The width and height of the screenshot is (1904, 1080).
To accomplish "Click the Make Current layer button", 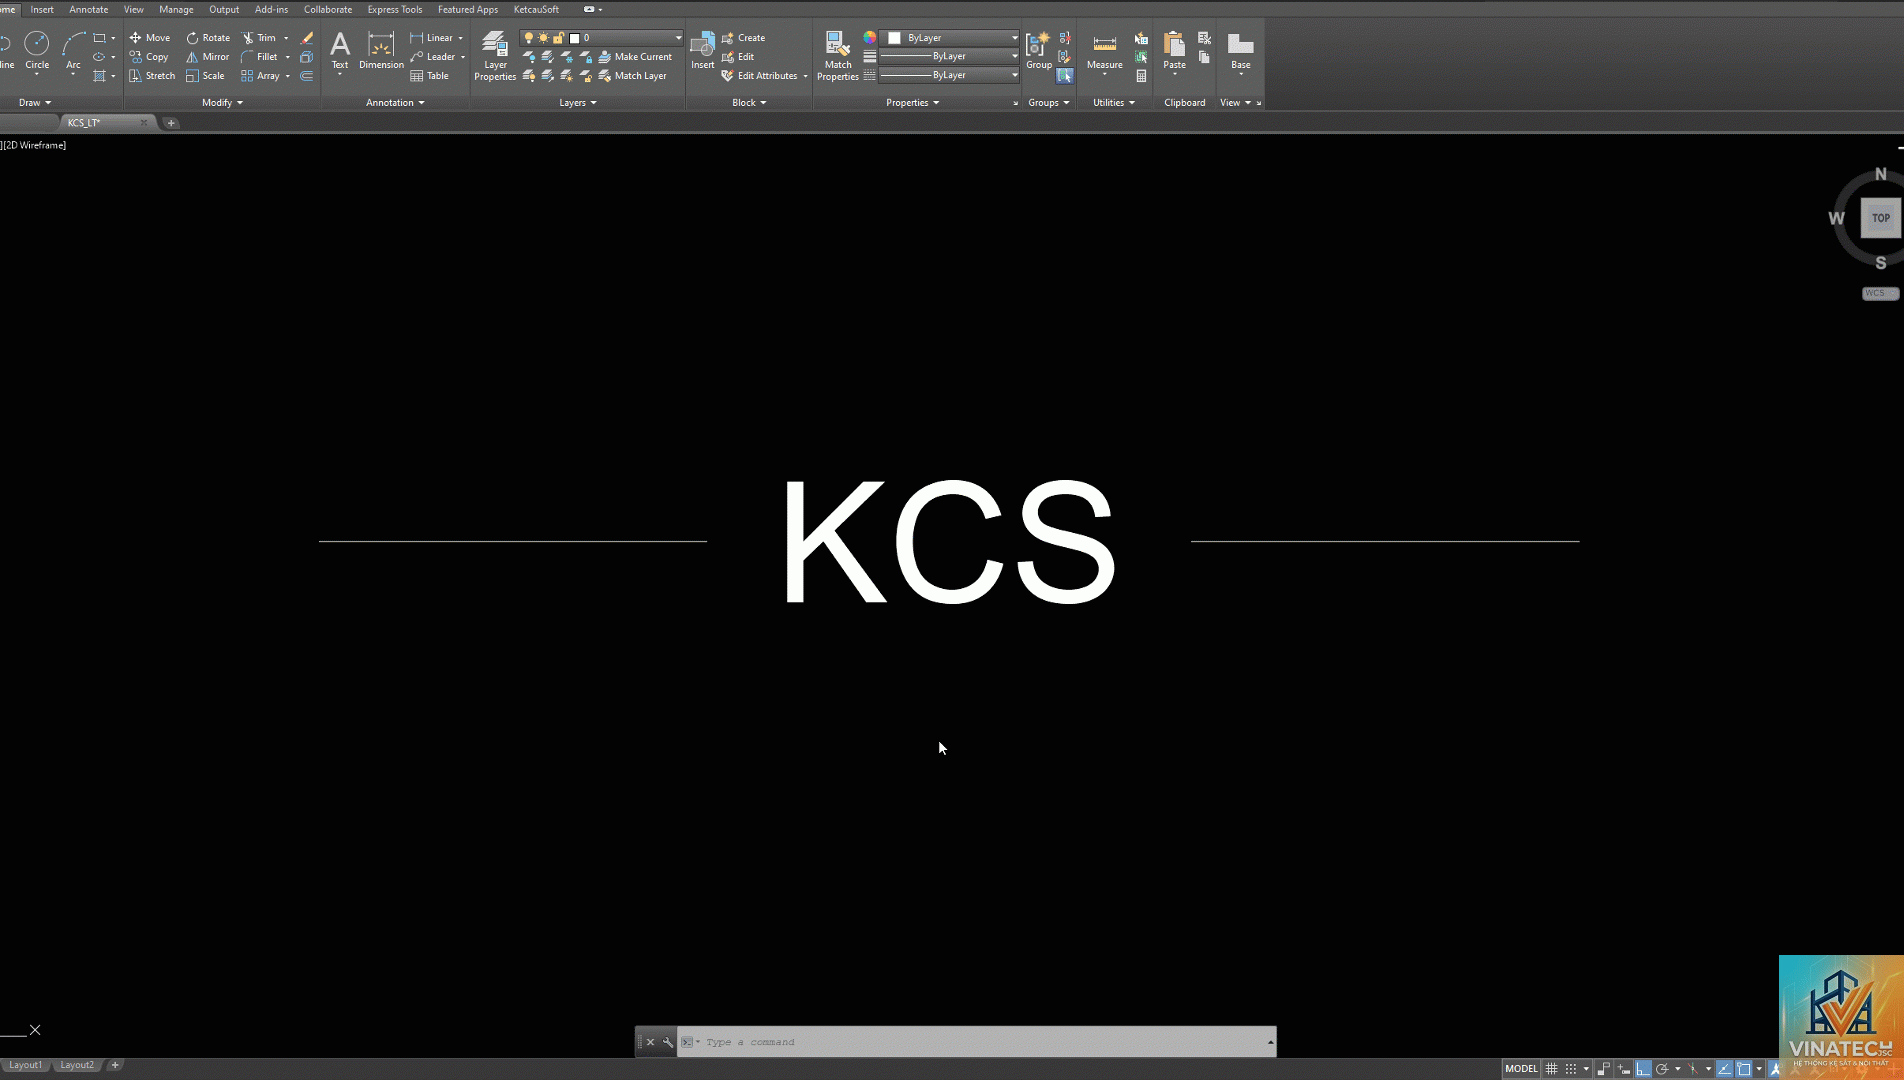I will [635, 57].
